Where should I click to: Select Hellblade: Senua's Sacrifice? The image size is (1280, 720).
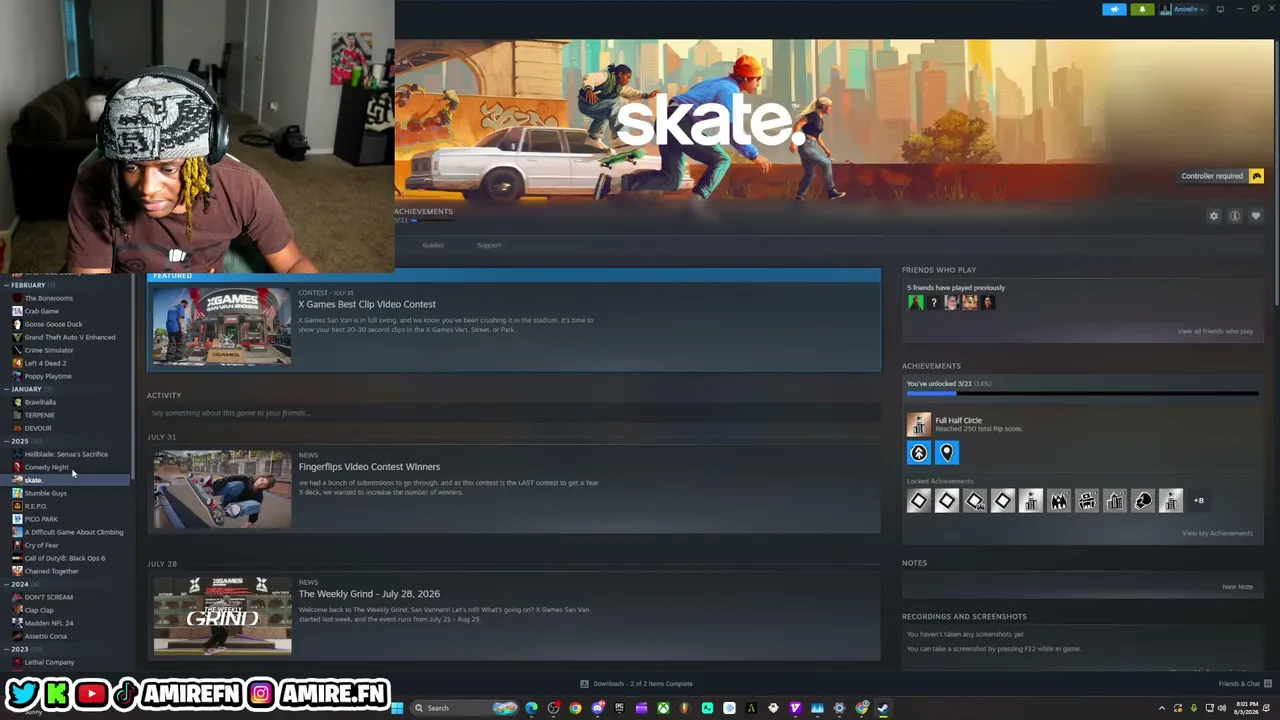point(66,454)
